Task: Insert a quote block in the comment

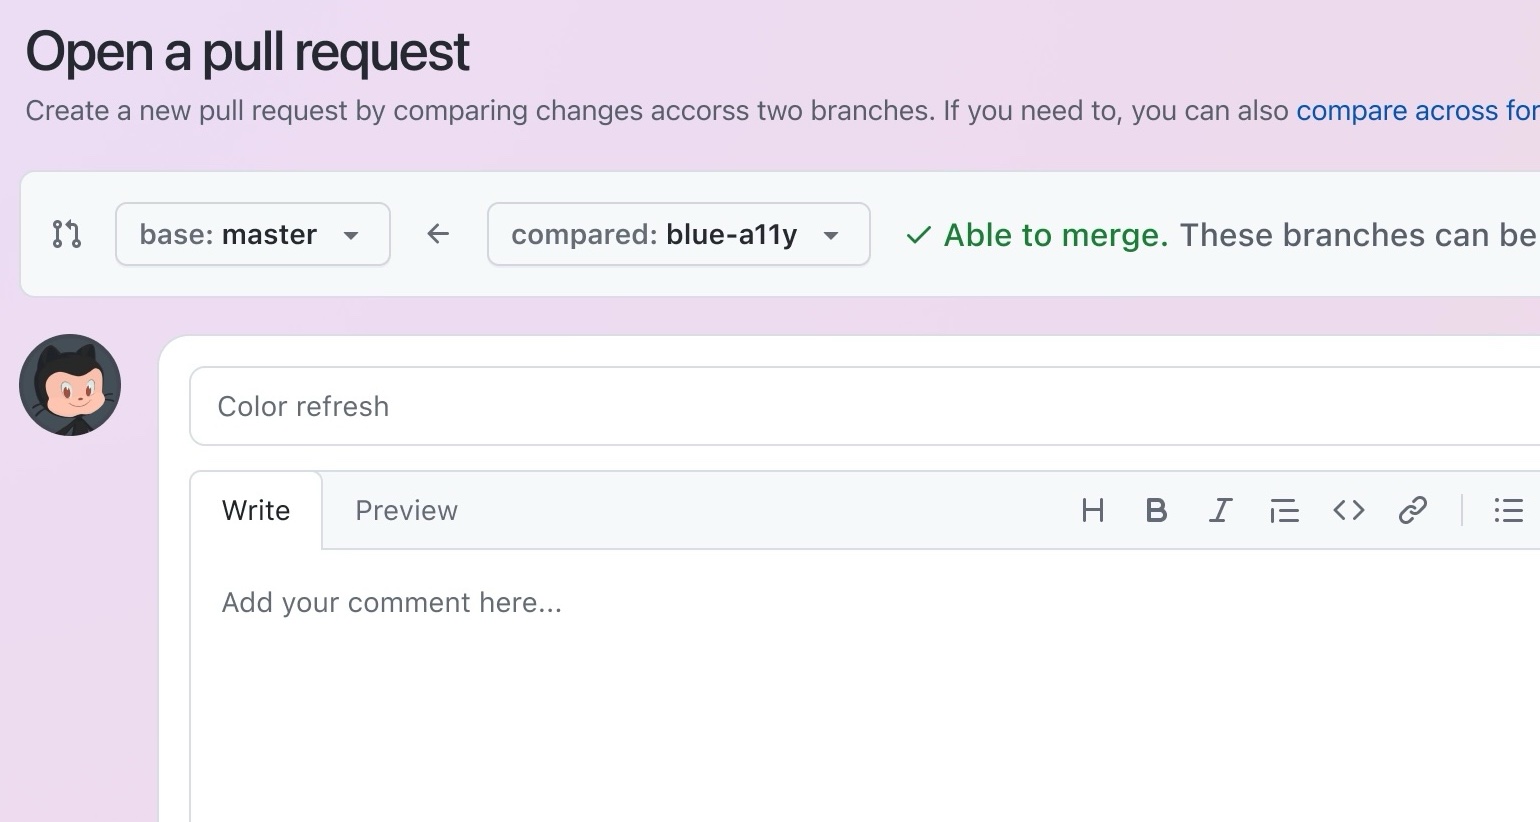Action: tap(1284, 510)
